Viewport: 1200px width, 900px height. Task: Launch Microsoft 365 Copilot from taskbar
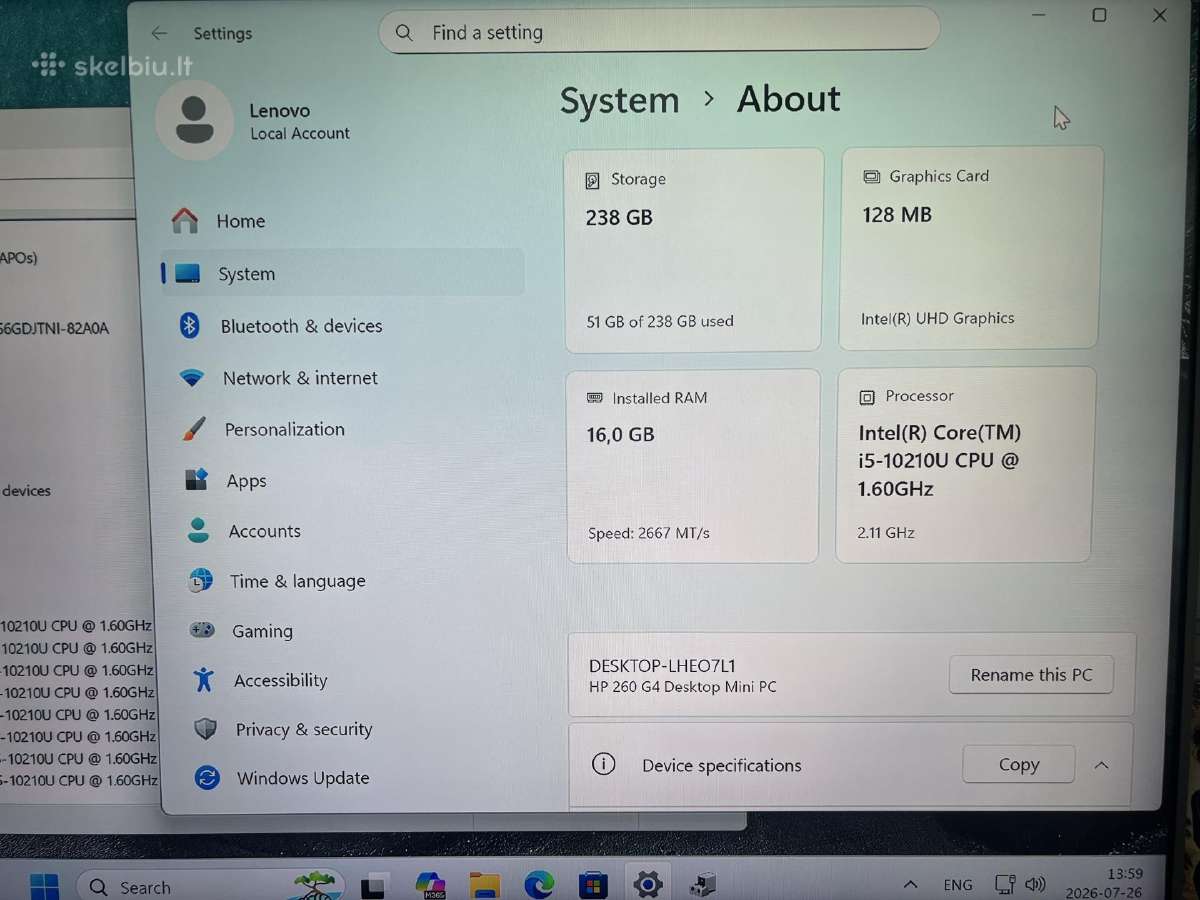[x=430, y=885]
